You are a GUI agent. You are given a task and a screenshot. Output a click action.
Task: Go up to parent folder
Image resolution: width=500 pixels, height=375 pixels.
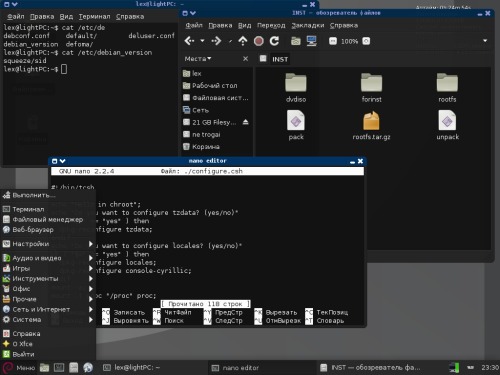[243, 41]
